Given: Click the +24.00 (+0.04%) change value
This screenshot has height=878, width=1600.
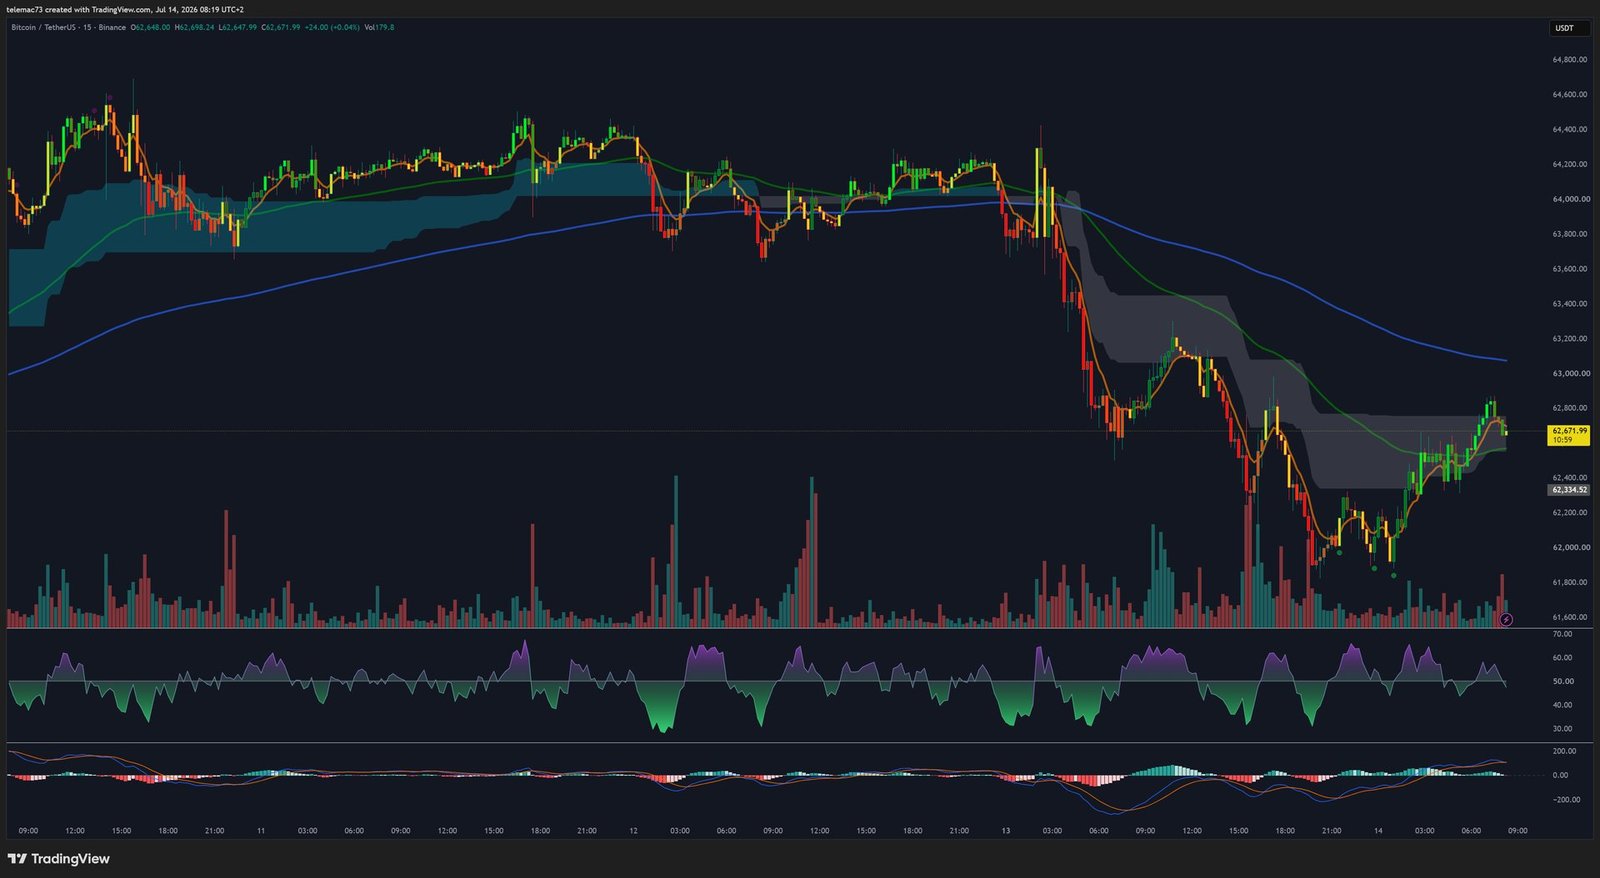Looking at the screenshot, I should (332, 27).
